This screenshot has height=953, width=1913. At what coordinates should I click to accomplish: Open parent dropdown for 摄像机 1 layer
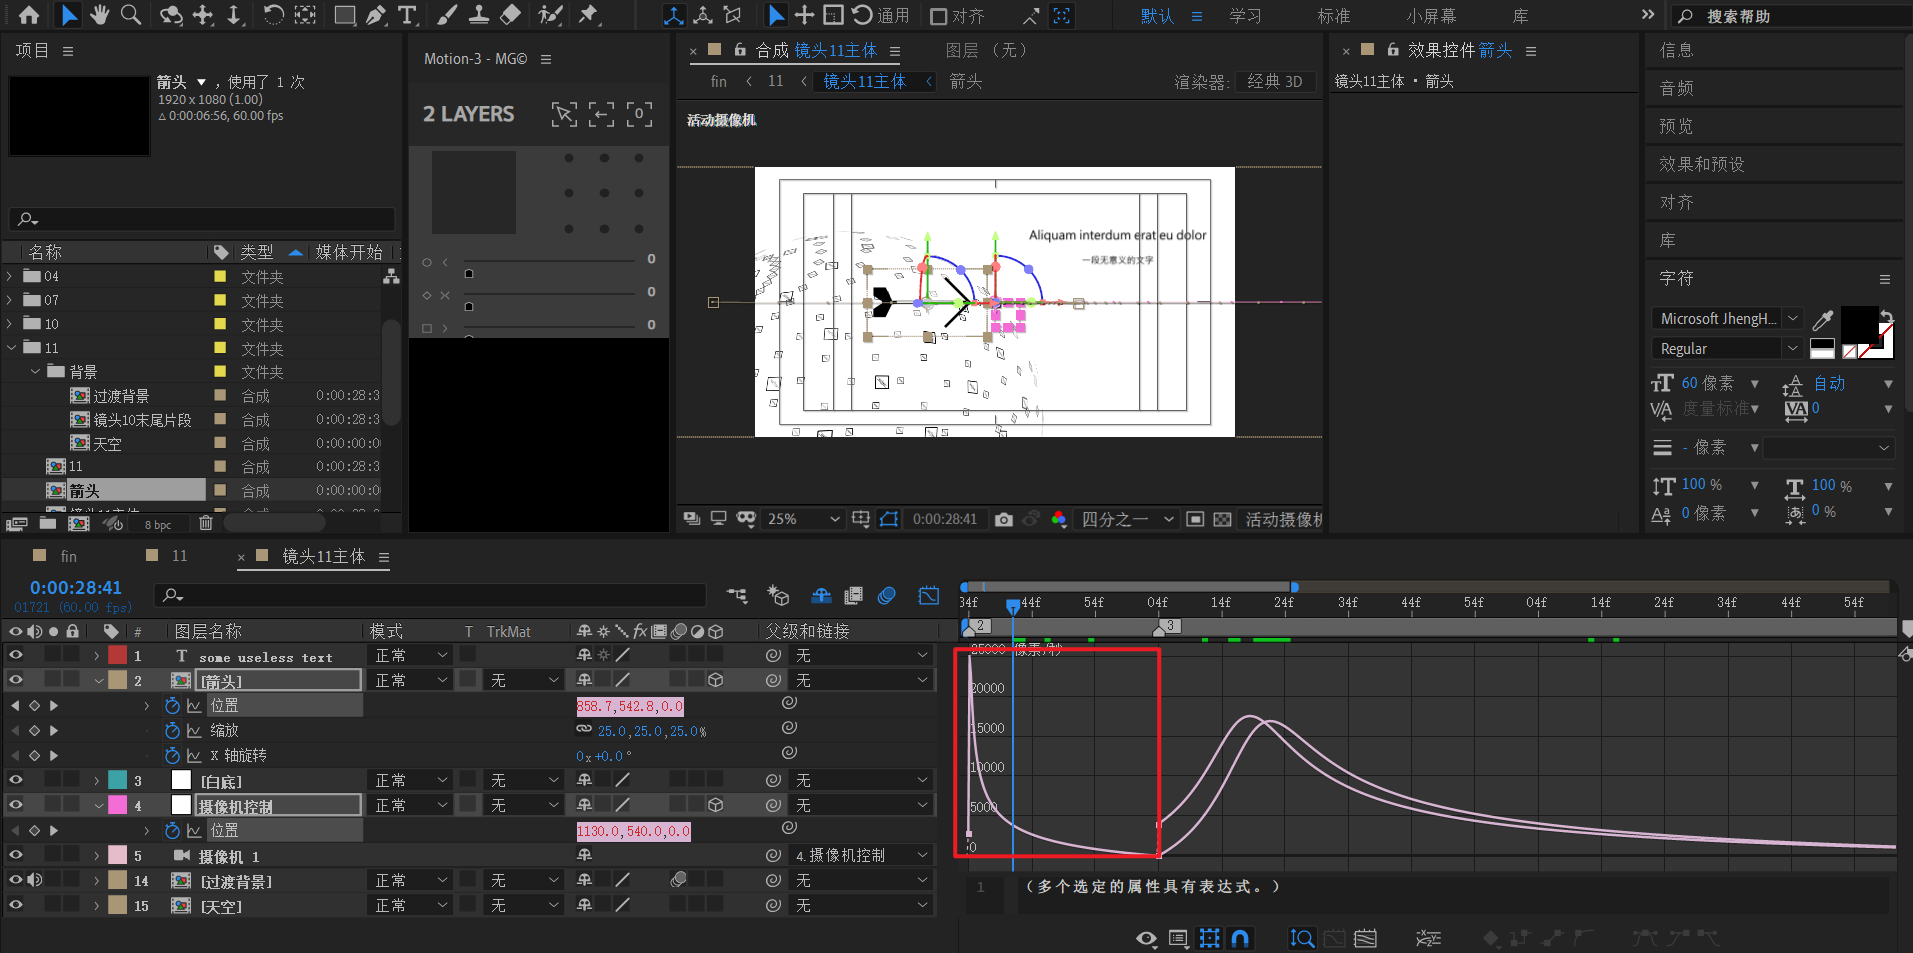pos(863,855)
